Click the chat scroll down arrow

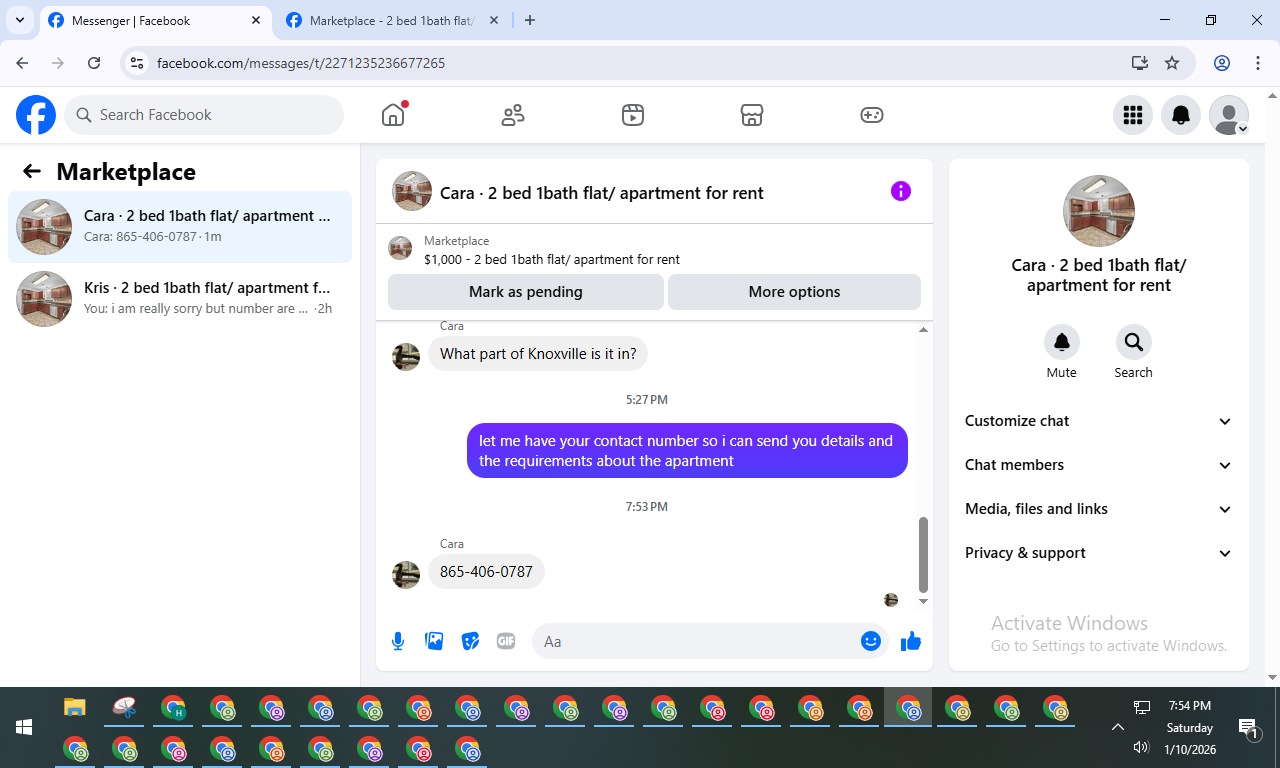point(923,601)
